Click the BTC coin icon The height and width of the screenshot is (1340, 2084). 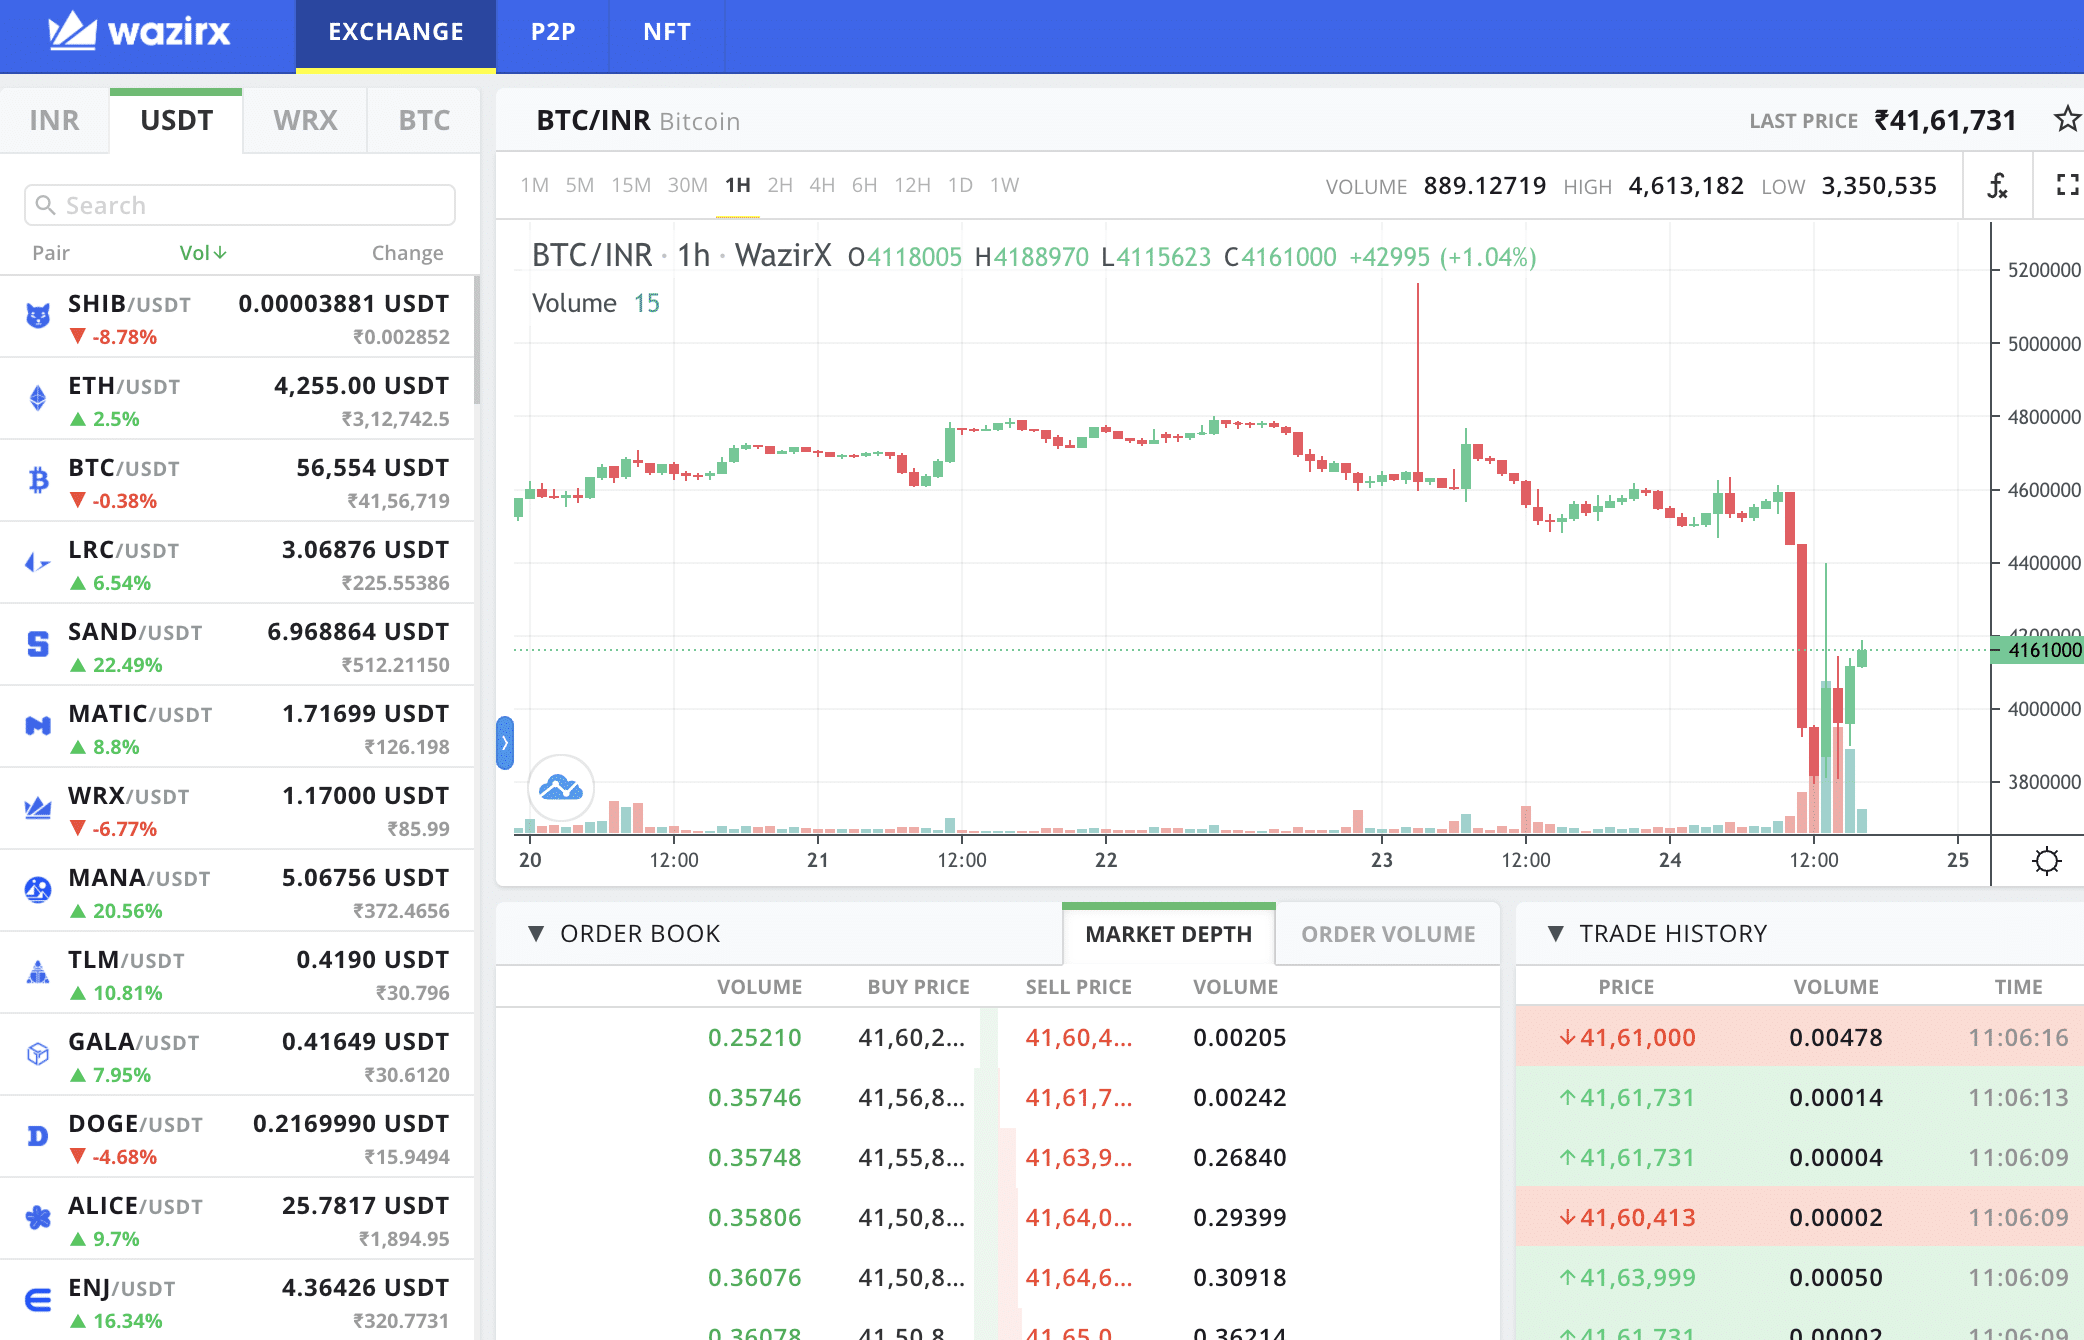point(38,481)
